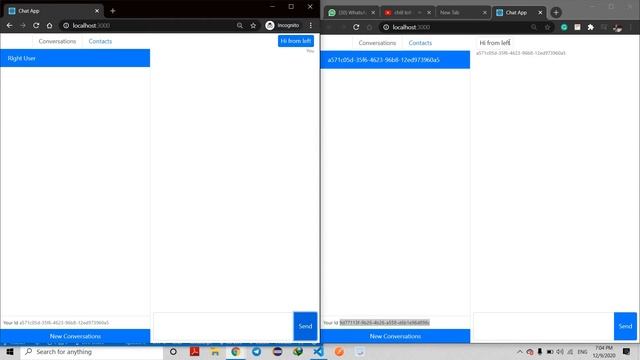Reload the page in the left Incognito window
The width and height of the screenshot is (640, 360).
[36, 25]
